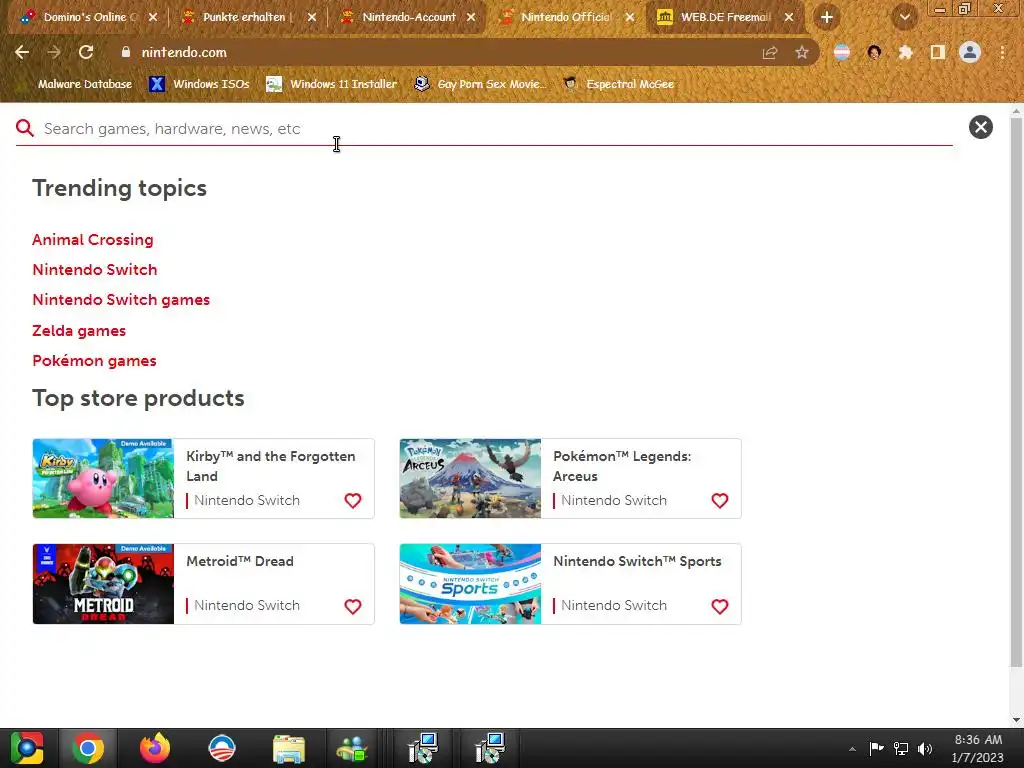Switch to the Punkte erhalten tab
The image size is (1024, 768).
click(x=243, y=17)
